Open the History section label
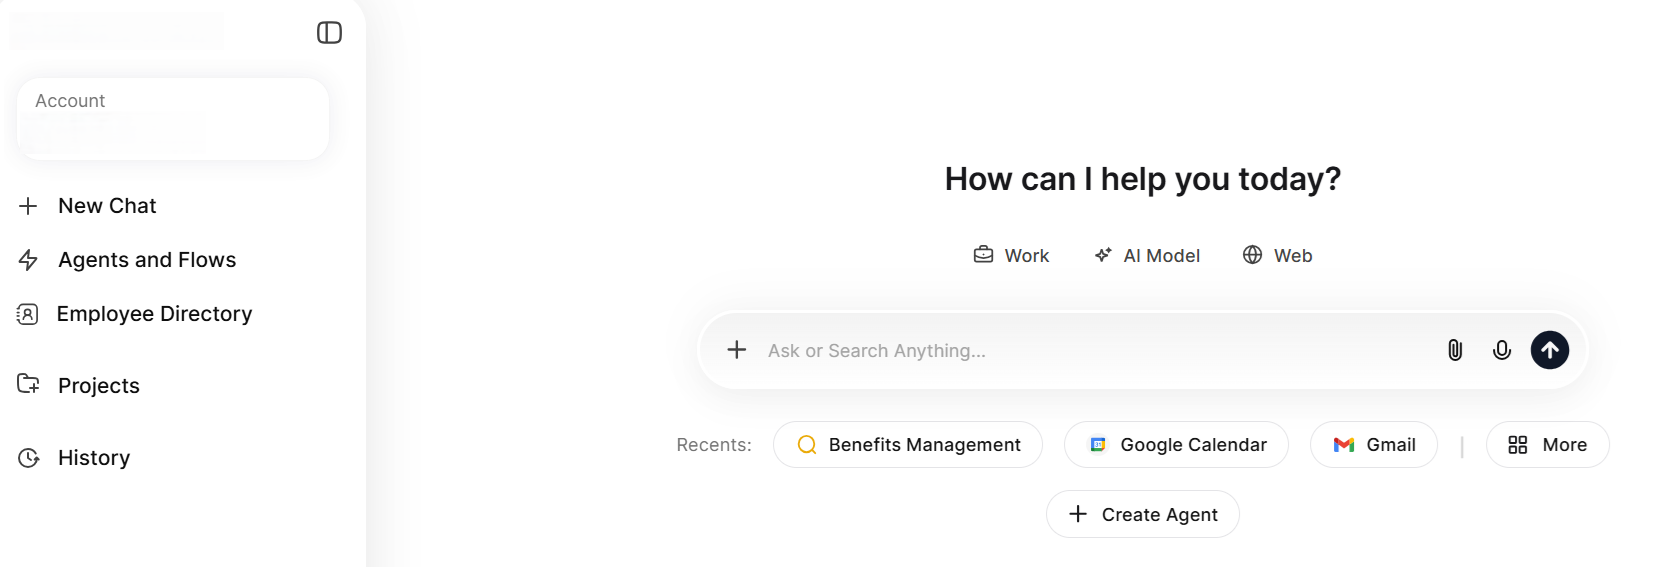Image resolution: width=1672 pixels, height=567 pixels. 94,458
